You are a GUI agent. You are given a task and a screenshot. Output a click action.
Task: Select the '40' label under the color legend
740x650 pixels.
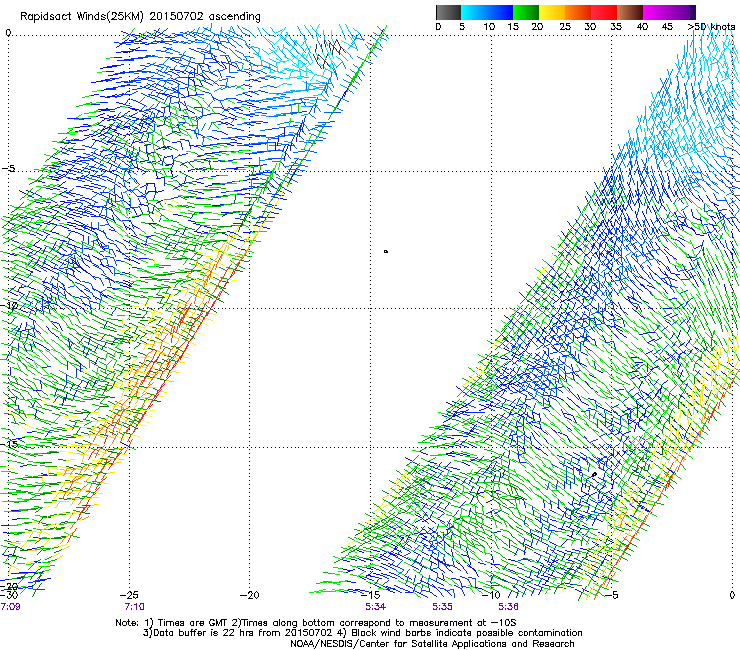[642, 27]
